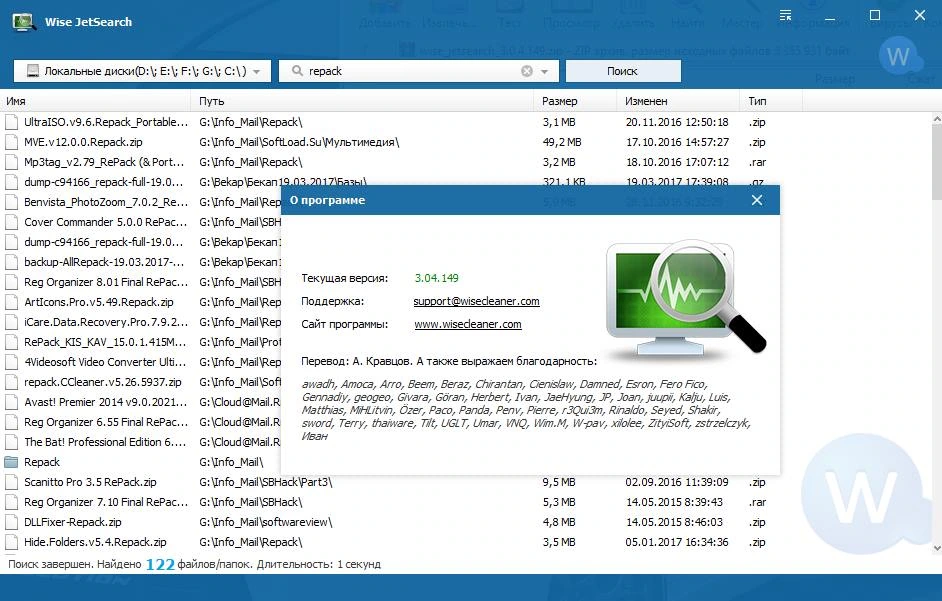942x601 pixels.
Task: Click the disk drive icon in selector
Action: click(x=33, y=71)
